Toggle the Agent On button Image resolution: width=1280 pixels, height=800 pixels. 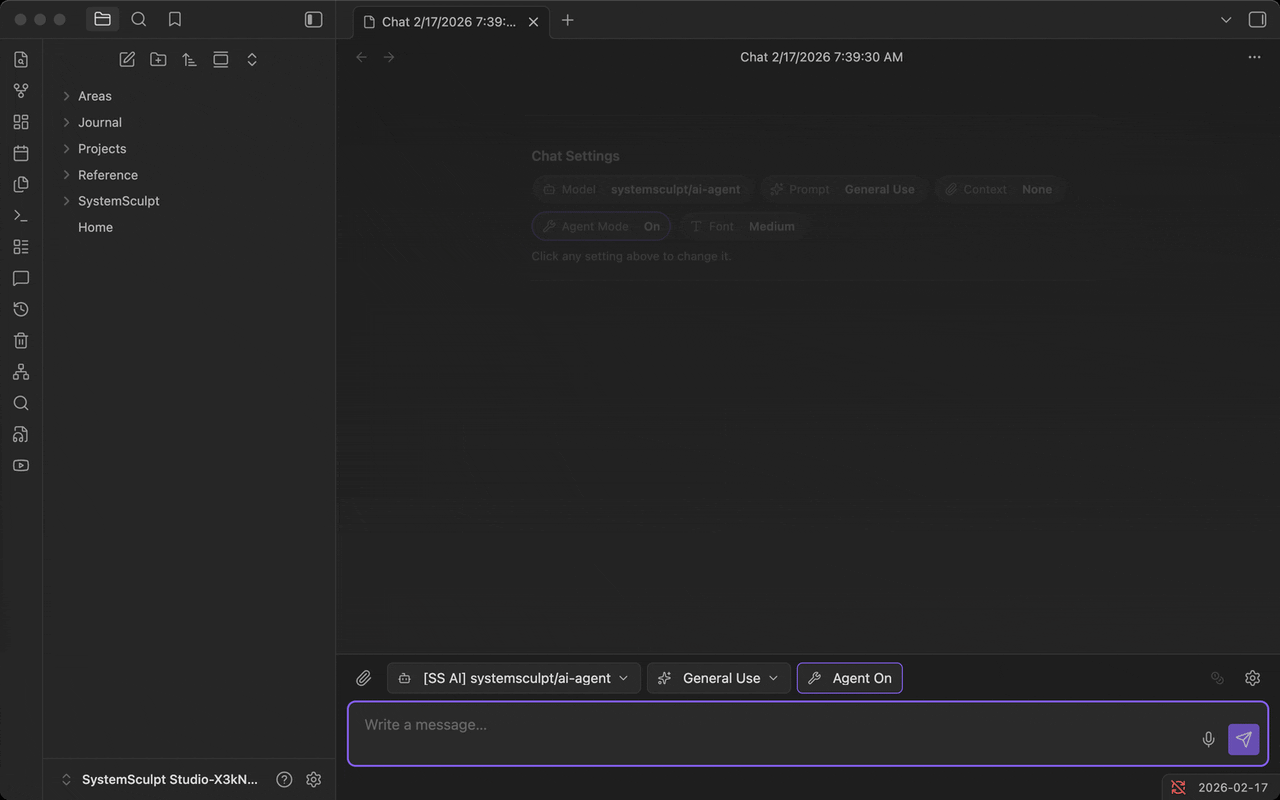coord(849,678)
